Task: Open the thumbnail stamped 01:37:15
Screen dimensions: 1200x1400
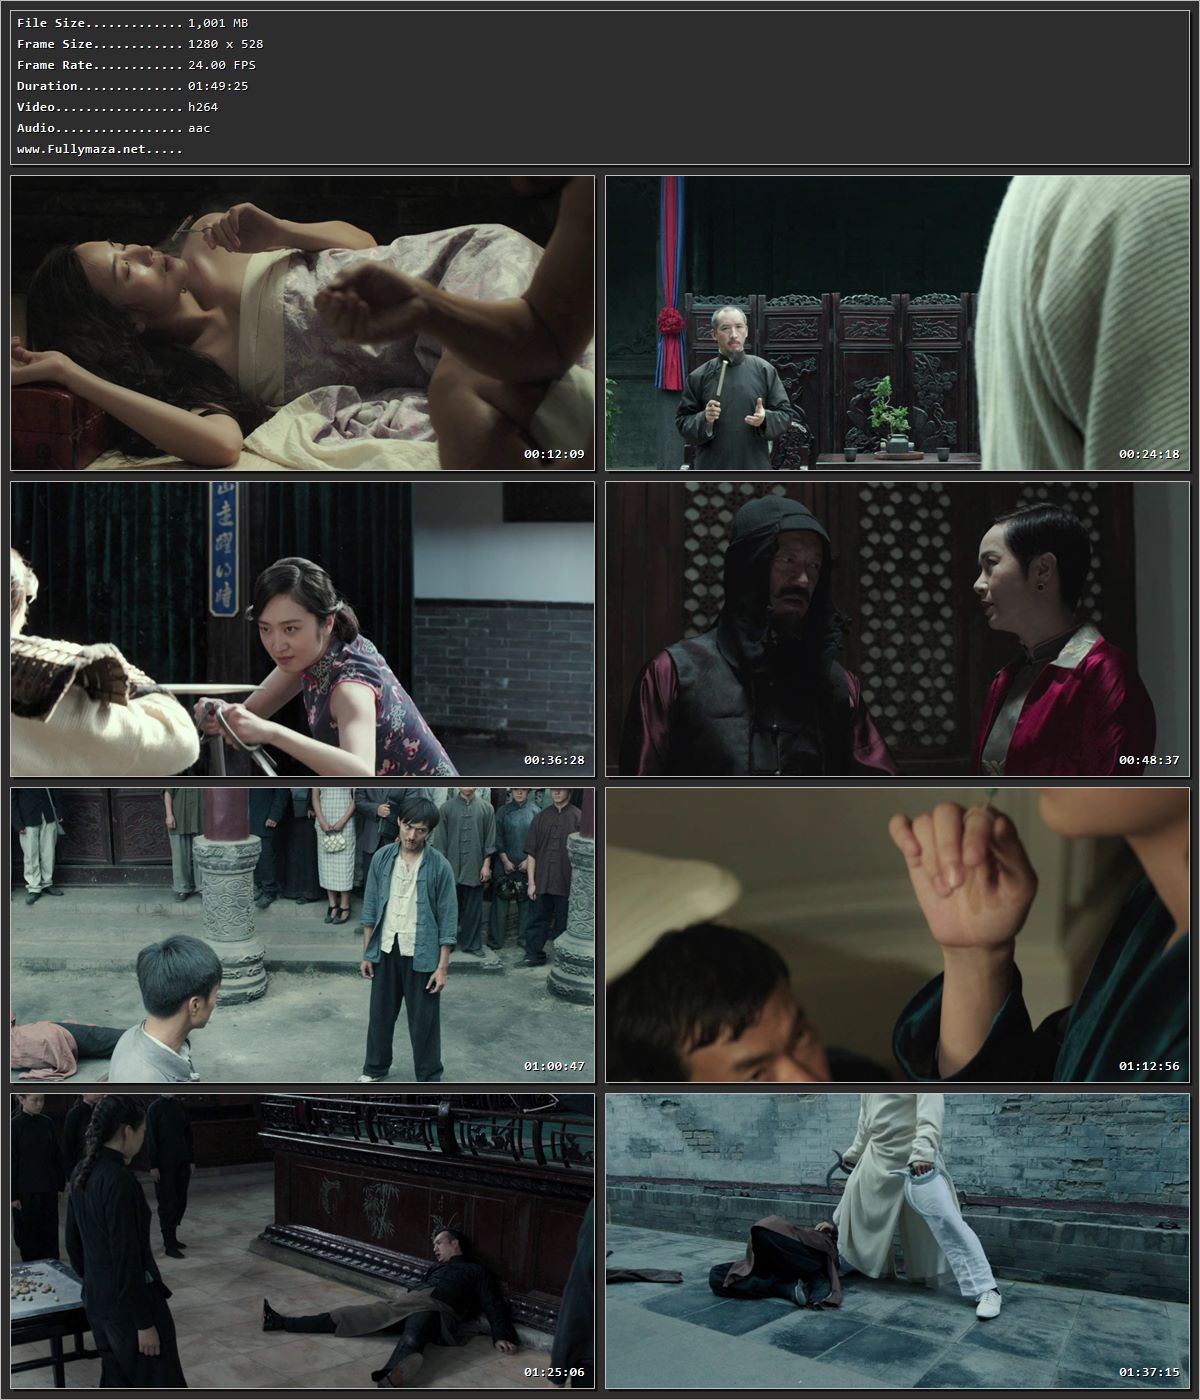Action: click(x=897, y=1241)
